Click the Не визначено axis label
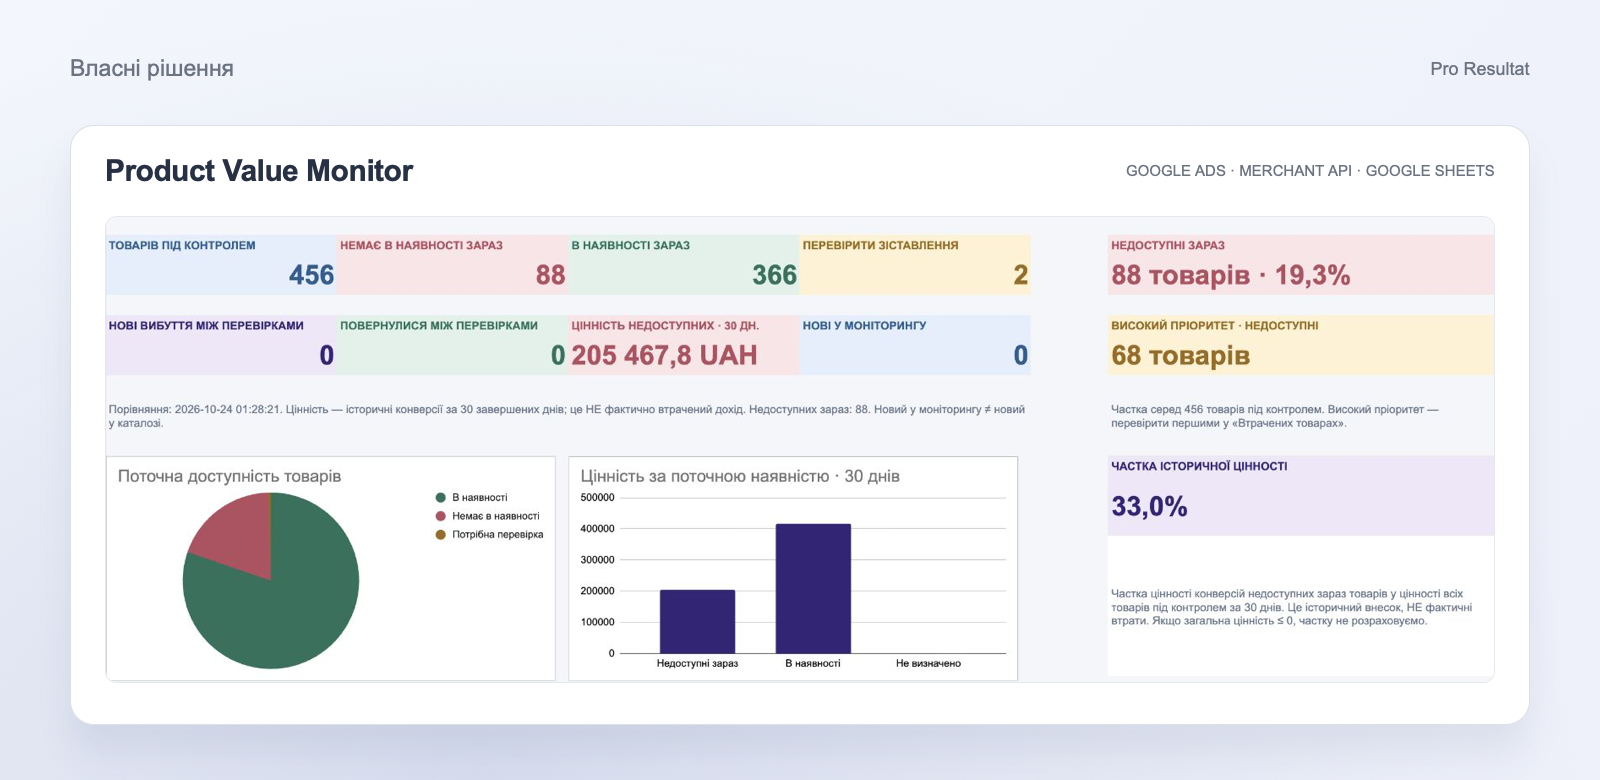Screen dimensions: 1600x780 [928, 663]
